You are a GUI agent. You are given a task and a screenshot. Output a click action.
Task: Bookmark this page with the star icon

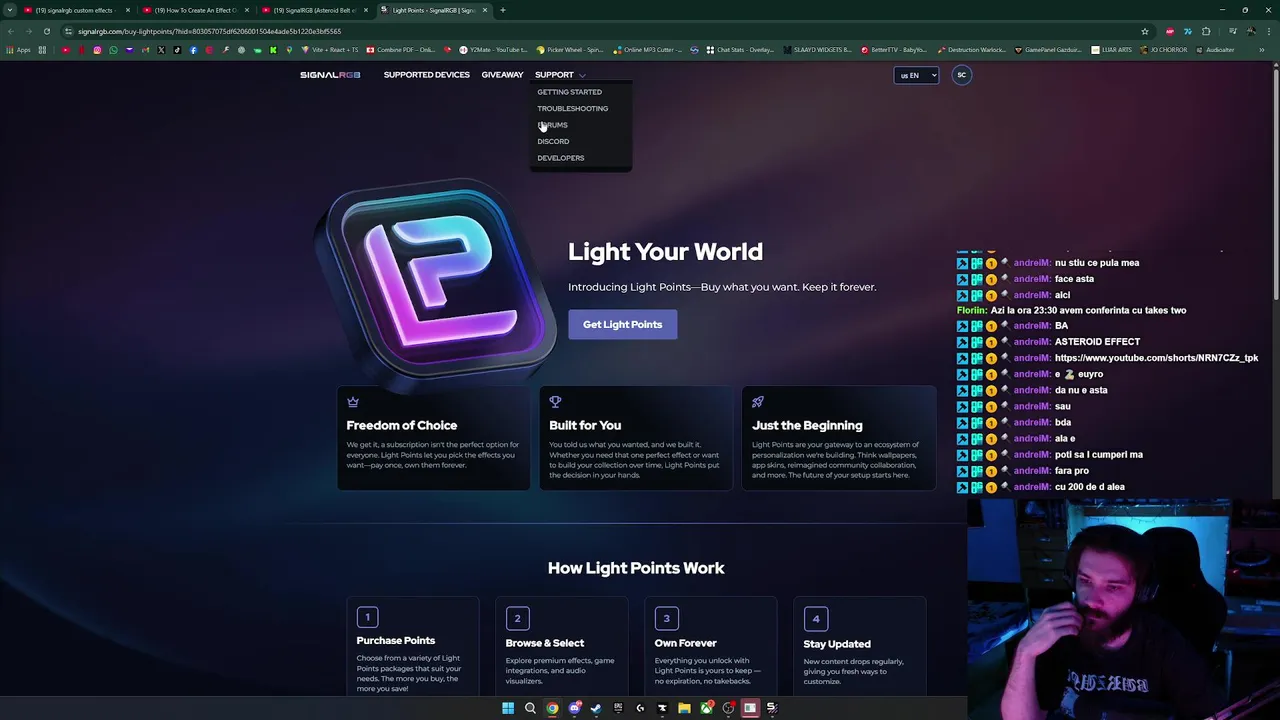click(x=1145, y=31)
